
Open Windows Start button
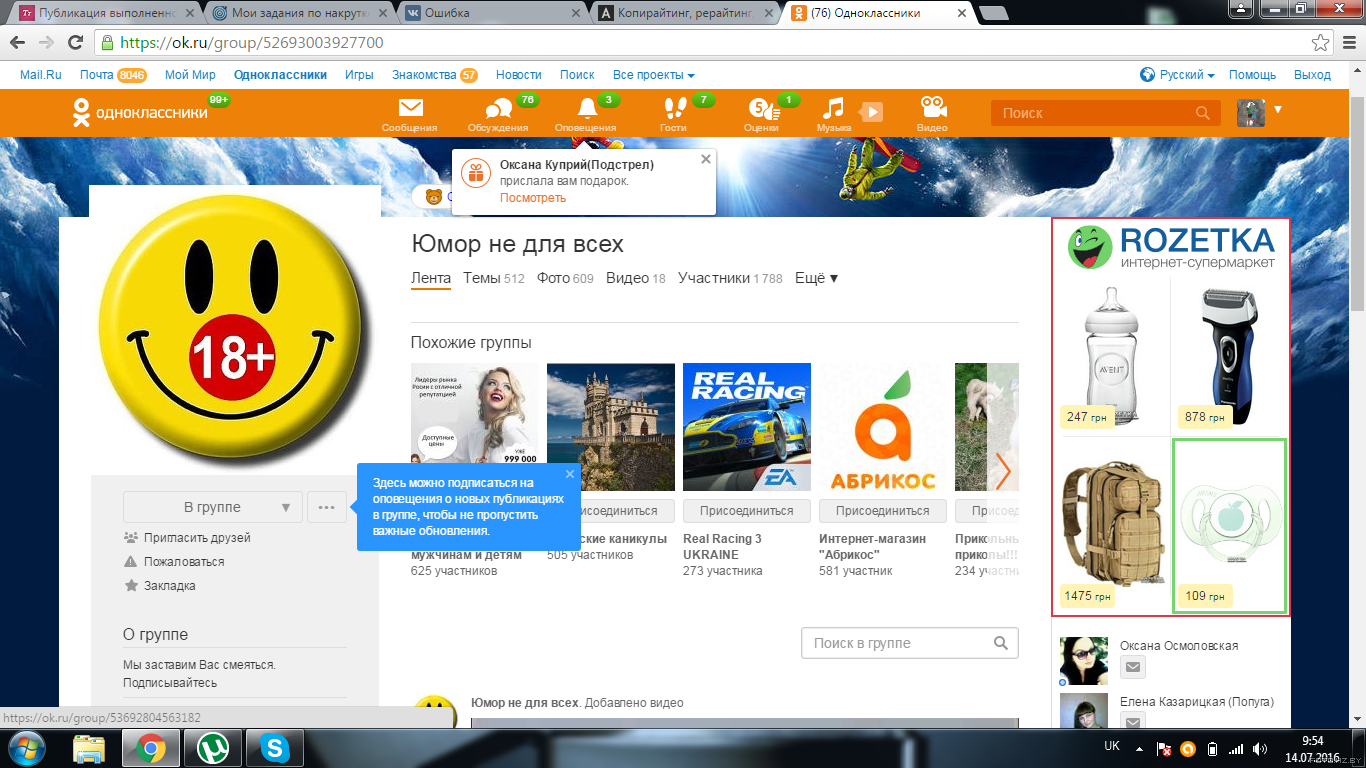(x=25, y=747)
